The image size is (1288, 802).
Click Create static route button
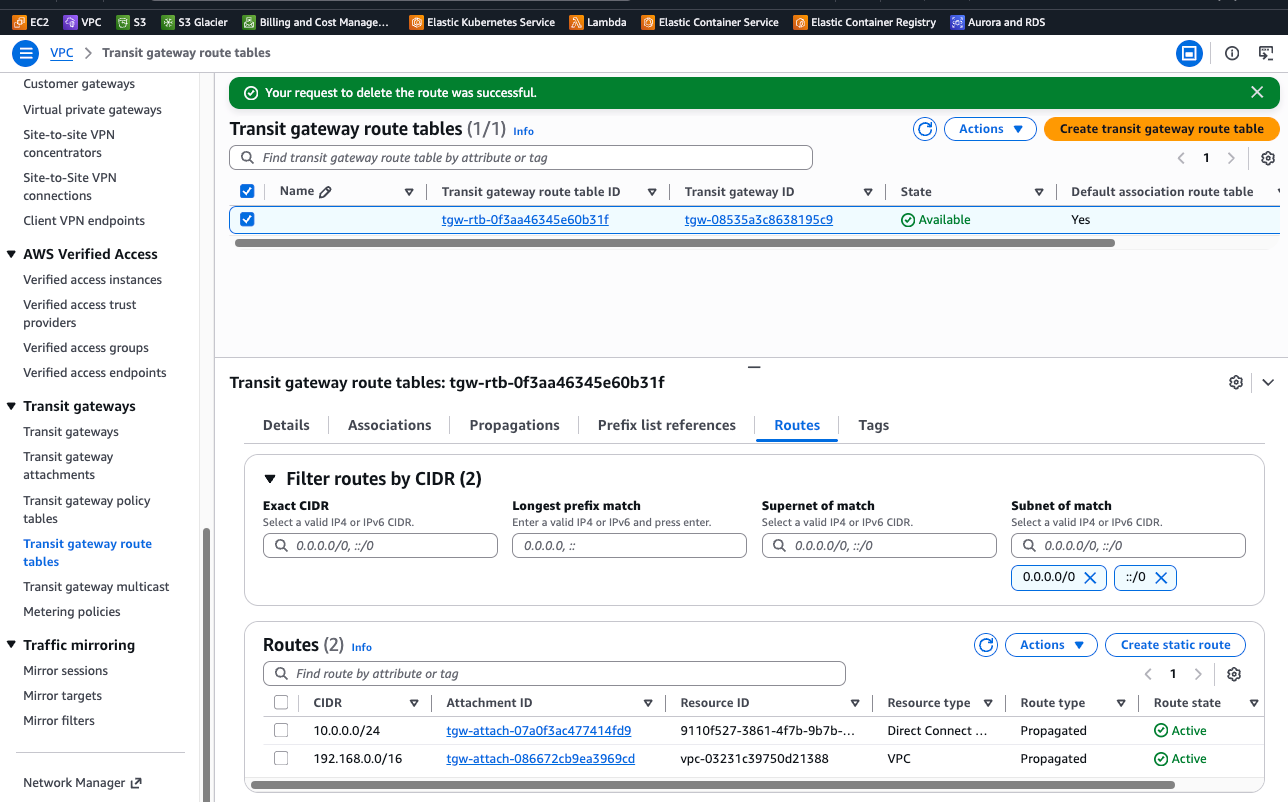click(x=1175, y=645)
